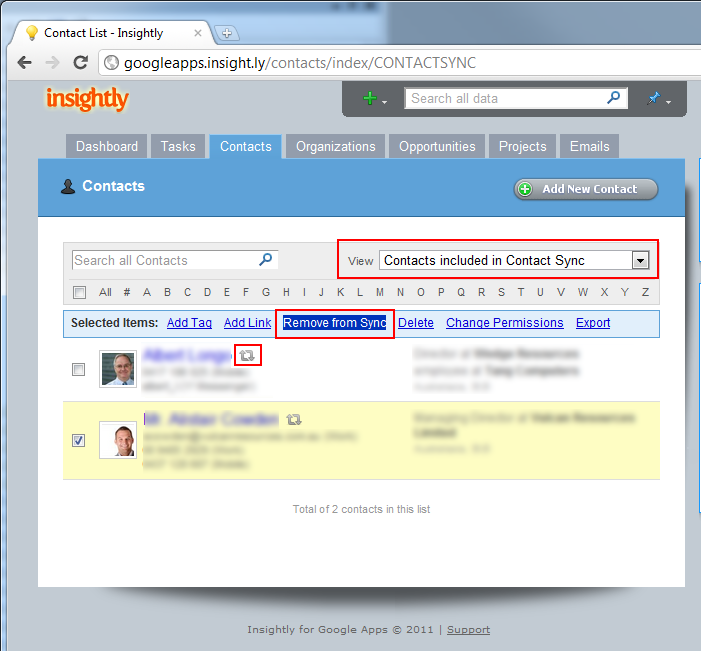Check the first contact's checkbox
This screenshot has width=701, height=651.
point(79,370)
